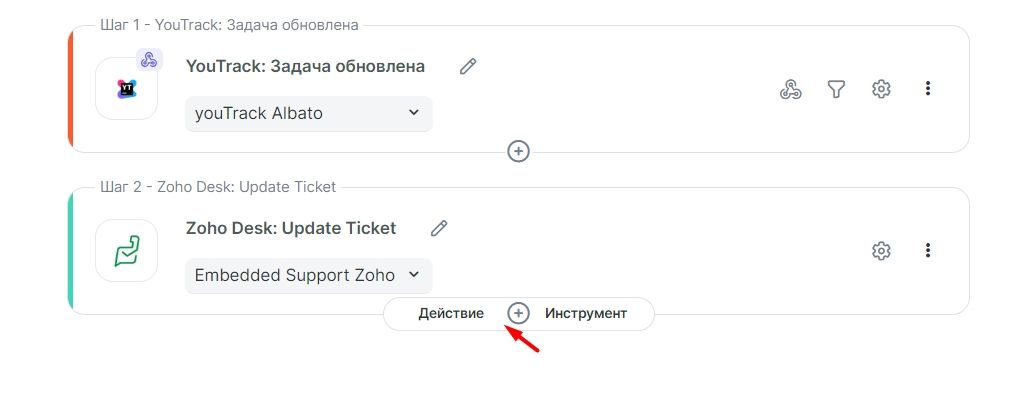Add a new Инструмент step
Viewport: 1020px width, 416px height.
pos(586,313)
